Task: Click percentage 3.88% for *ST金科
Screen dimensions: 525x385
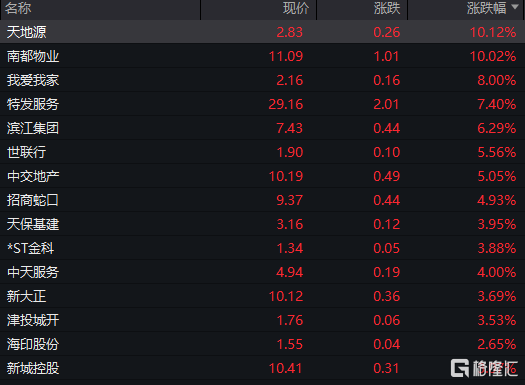Action: [497, 248]
